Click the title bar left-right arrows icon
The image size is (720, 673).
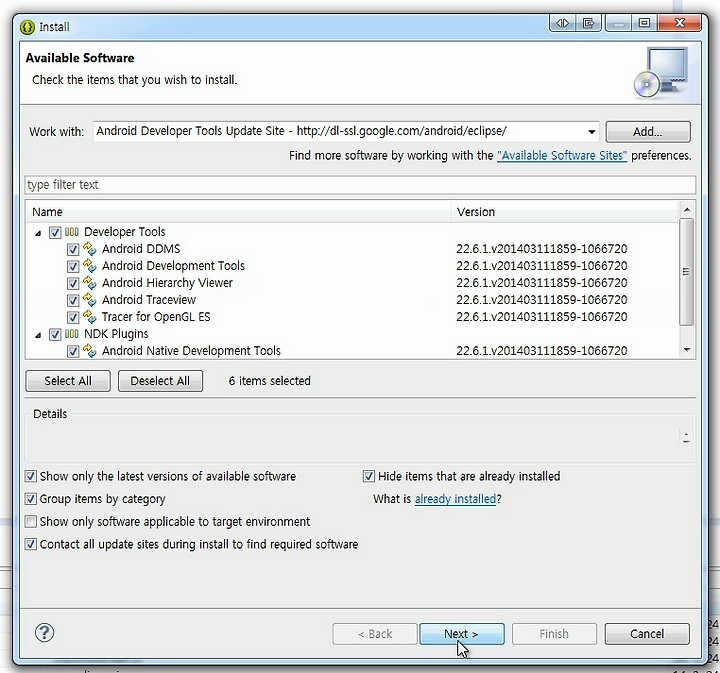(x=562, y=23)
